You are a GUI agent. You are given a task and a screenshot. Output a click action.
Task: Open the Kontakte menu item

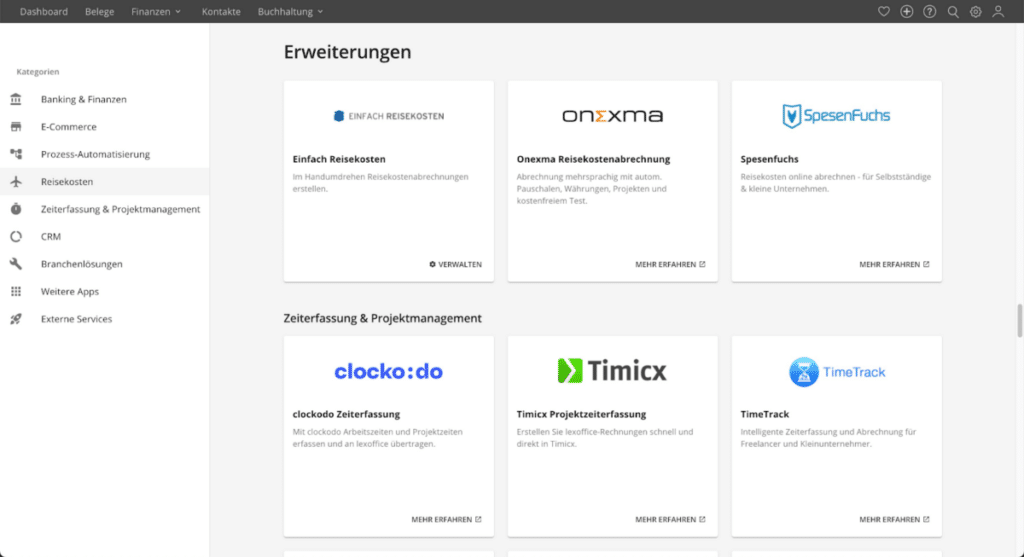(221, 11)
